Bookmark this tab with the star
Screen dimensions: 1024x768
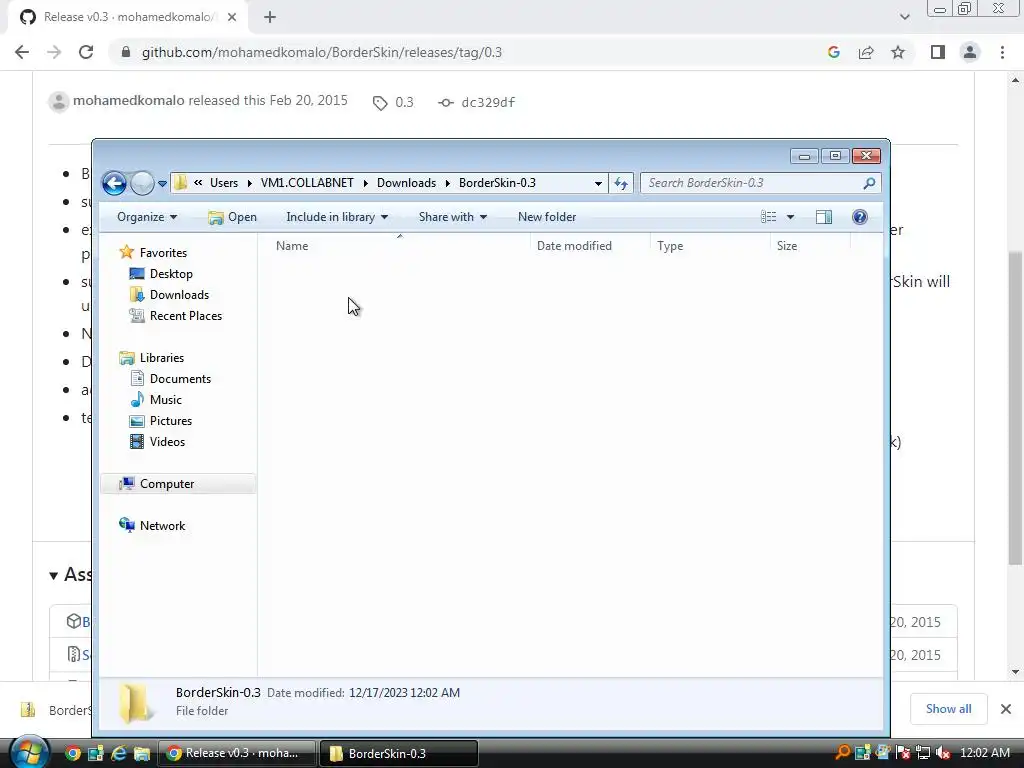click(x=898, y=52)
